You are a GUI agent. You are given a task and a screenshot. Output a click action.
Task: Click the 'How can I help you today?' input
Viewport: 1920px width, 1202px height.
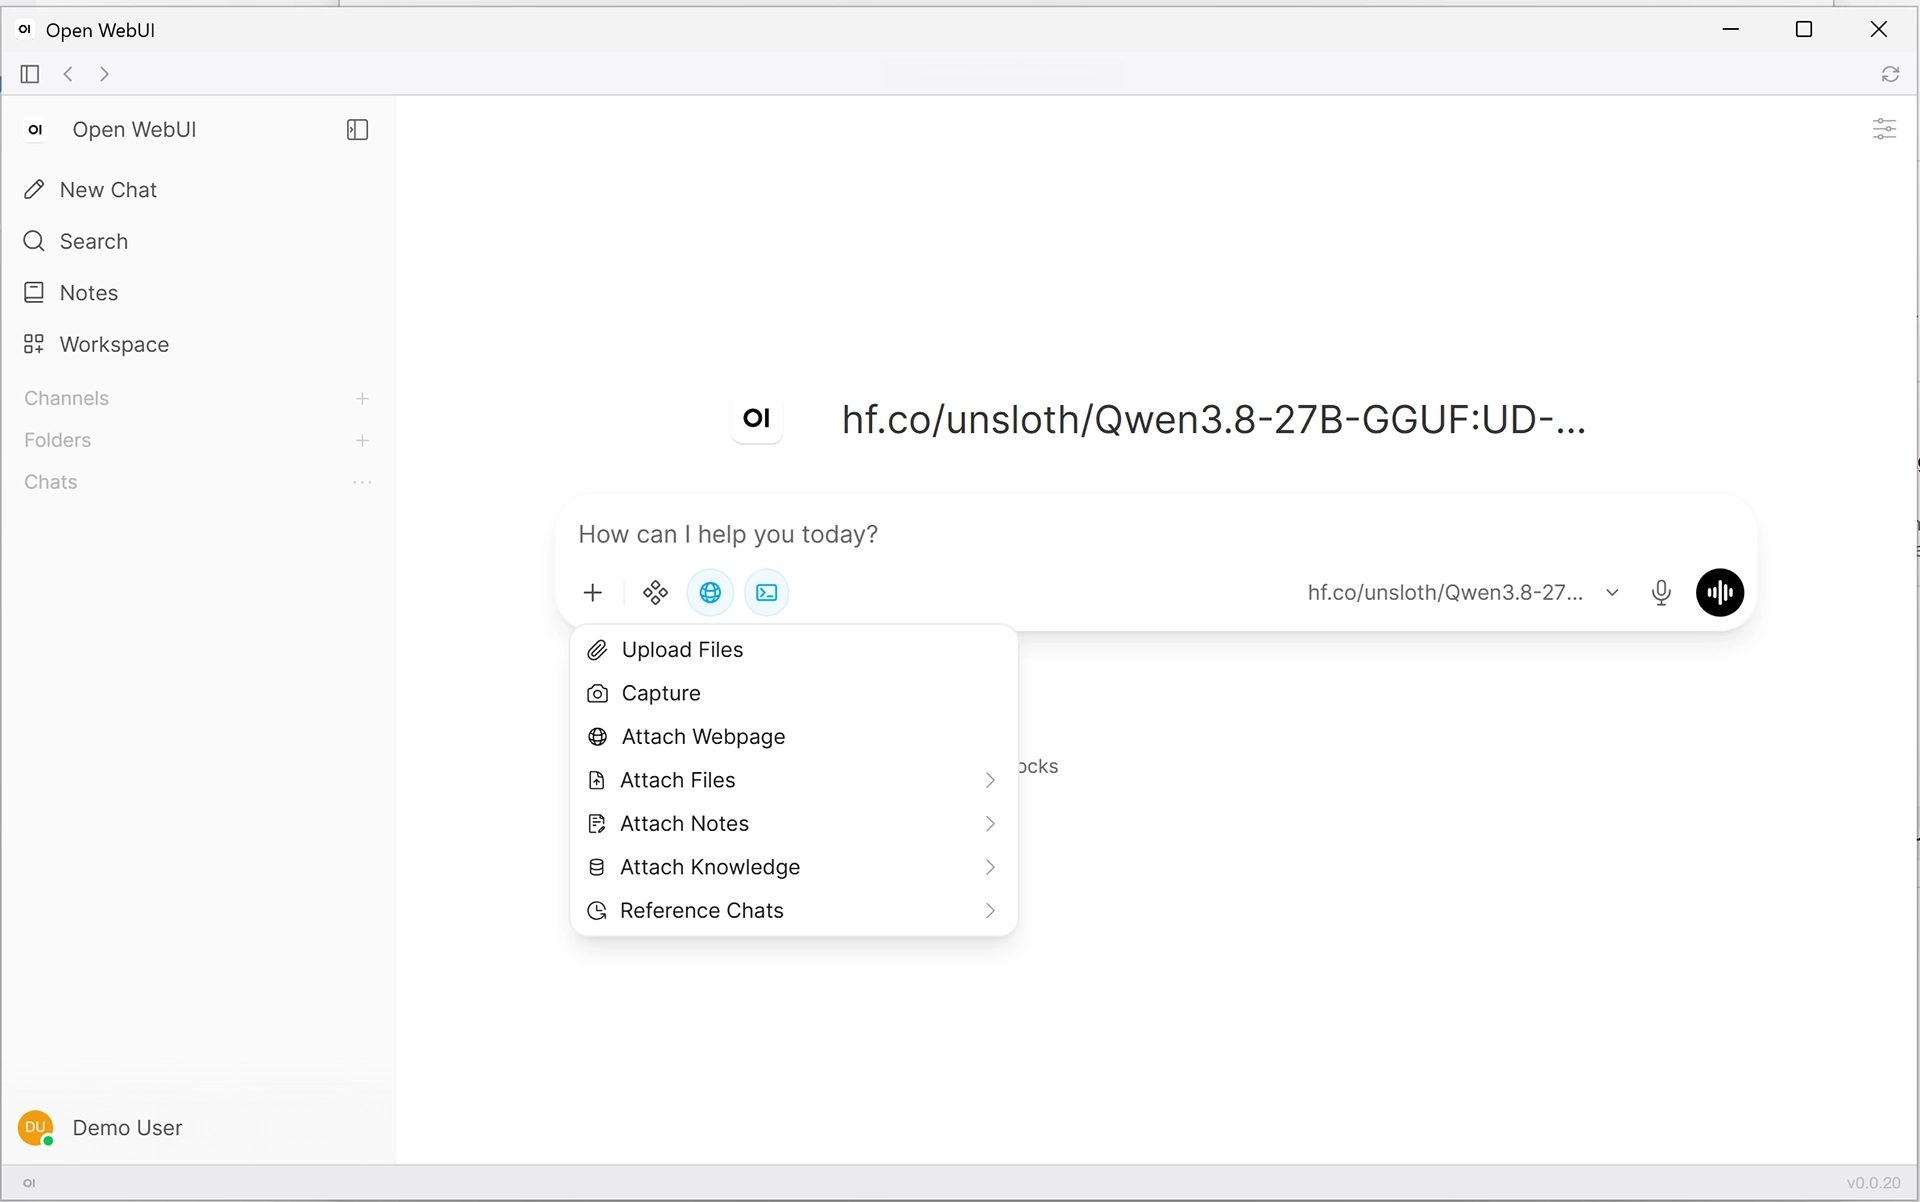[x=1156, y=535]
